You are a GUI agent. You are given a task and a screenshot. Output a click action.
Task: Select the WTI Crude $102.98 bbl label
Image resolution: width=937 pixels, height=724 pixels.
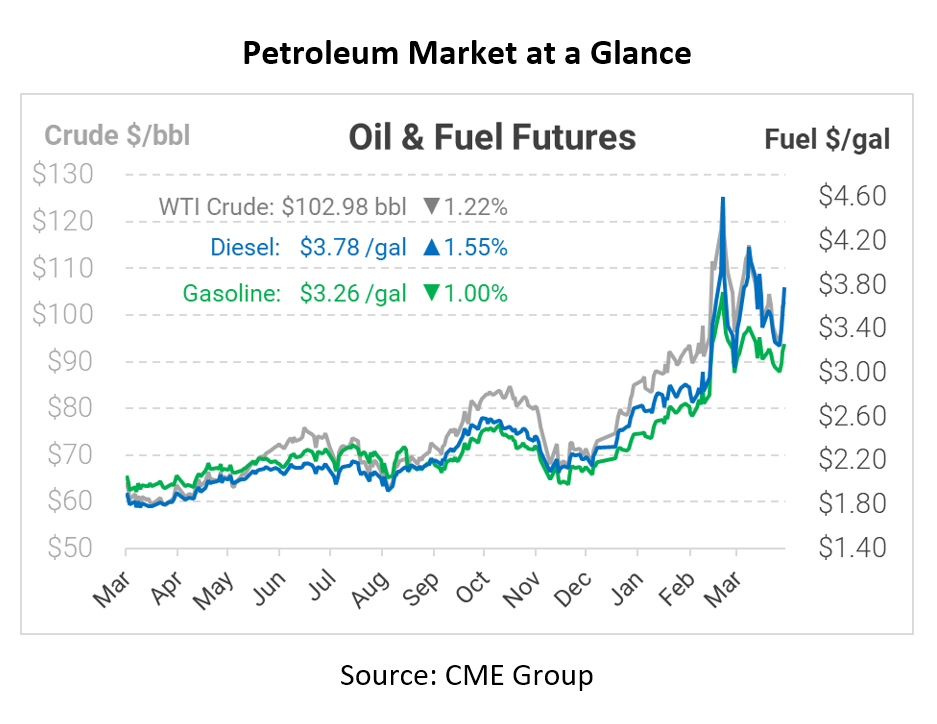tap(283, 207)
